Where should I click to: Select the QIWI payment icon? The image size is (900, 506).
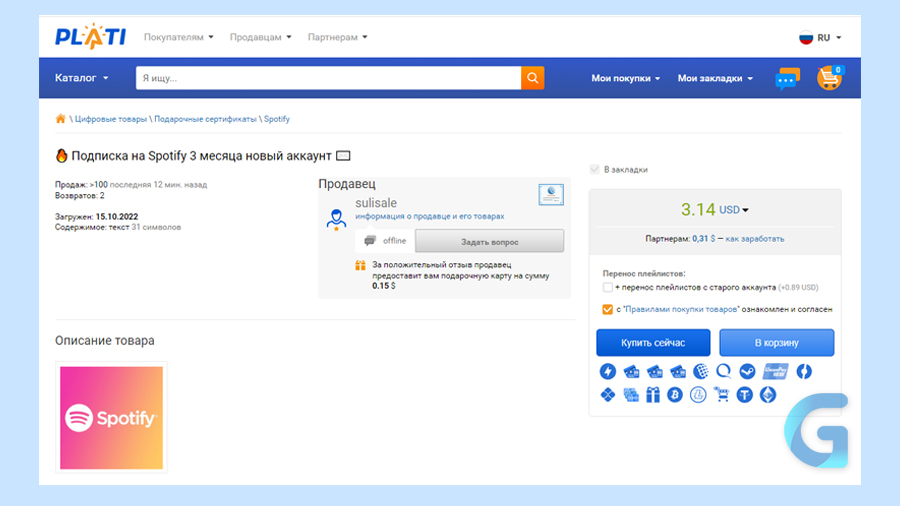(724, 372)
